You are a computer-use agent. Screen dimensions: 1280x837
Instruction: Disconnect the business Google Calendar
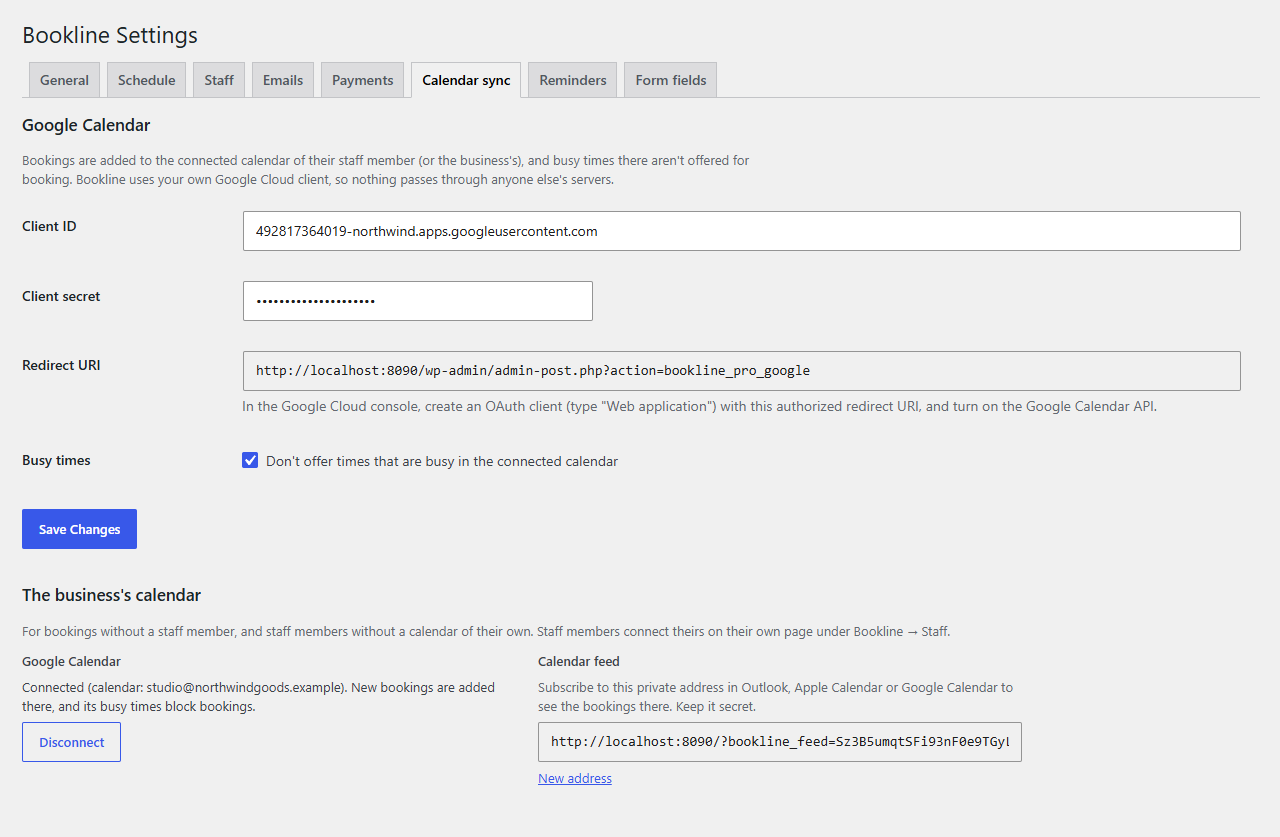point(71,742)
